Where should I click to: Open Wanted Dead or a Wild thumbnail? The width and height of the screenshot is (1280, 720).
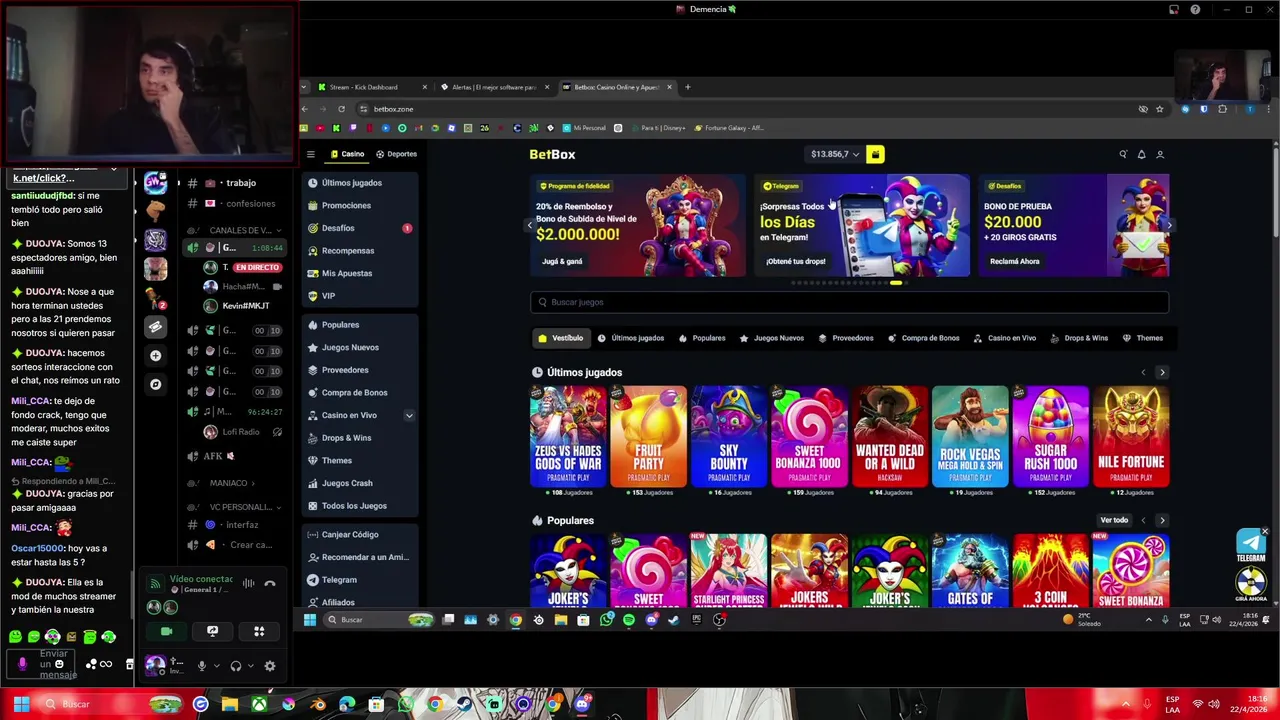point(889,436)
